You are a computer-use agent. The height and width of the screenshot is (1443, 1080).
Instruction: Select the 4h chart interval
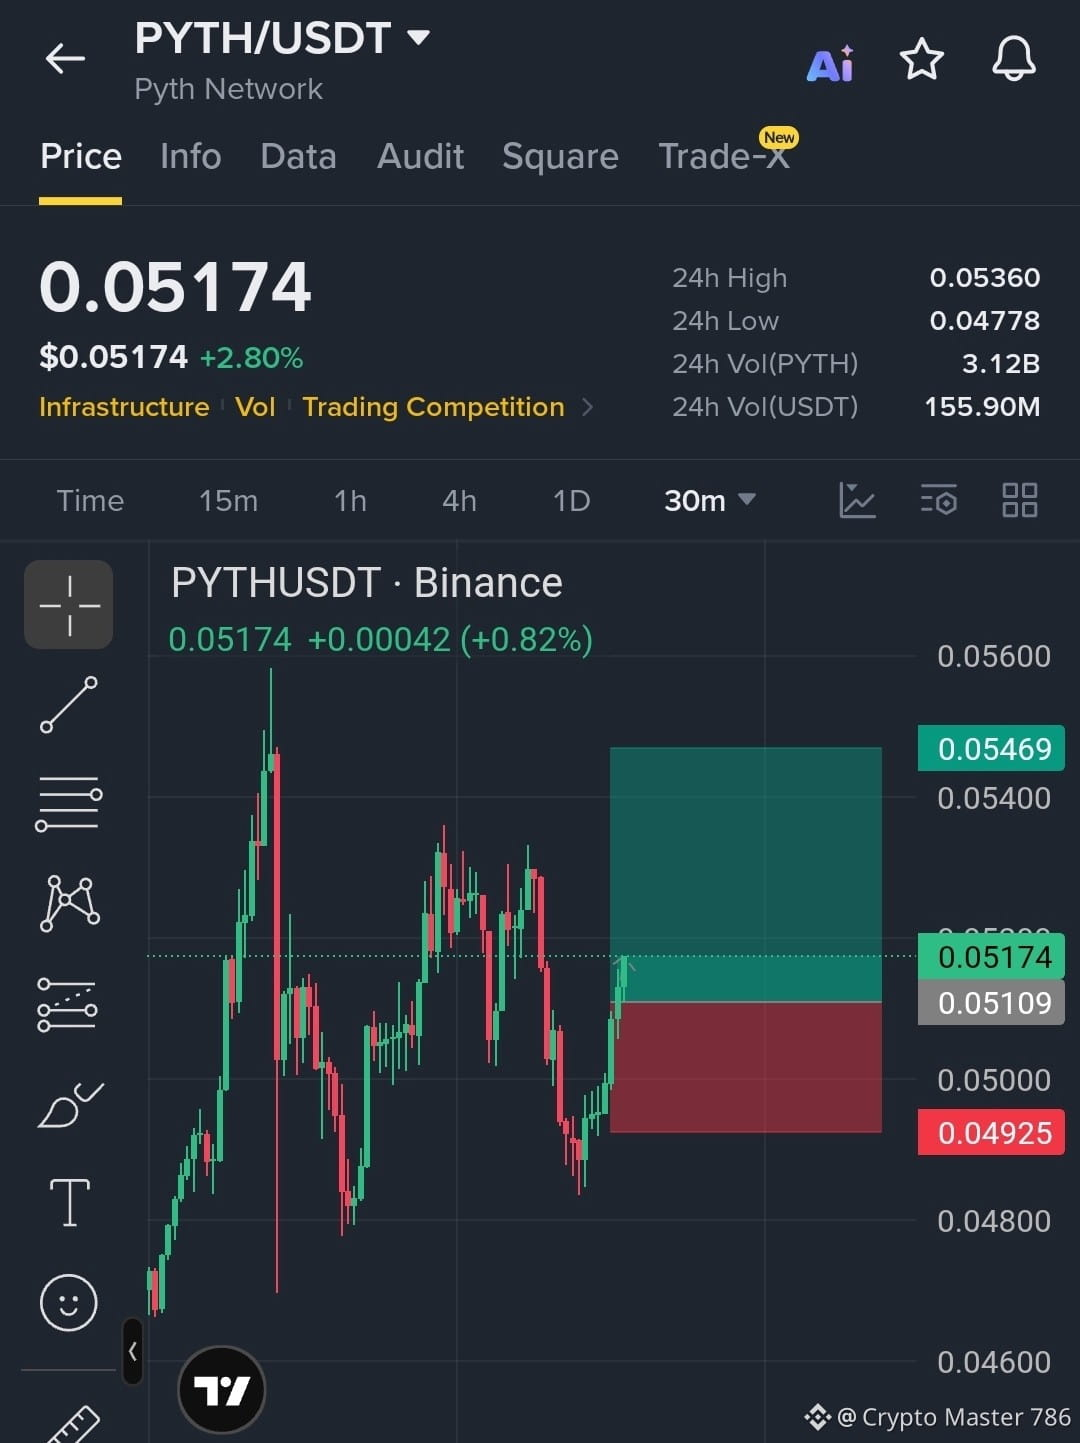point(459,500)
